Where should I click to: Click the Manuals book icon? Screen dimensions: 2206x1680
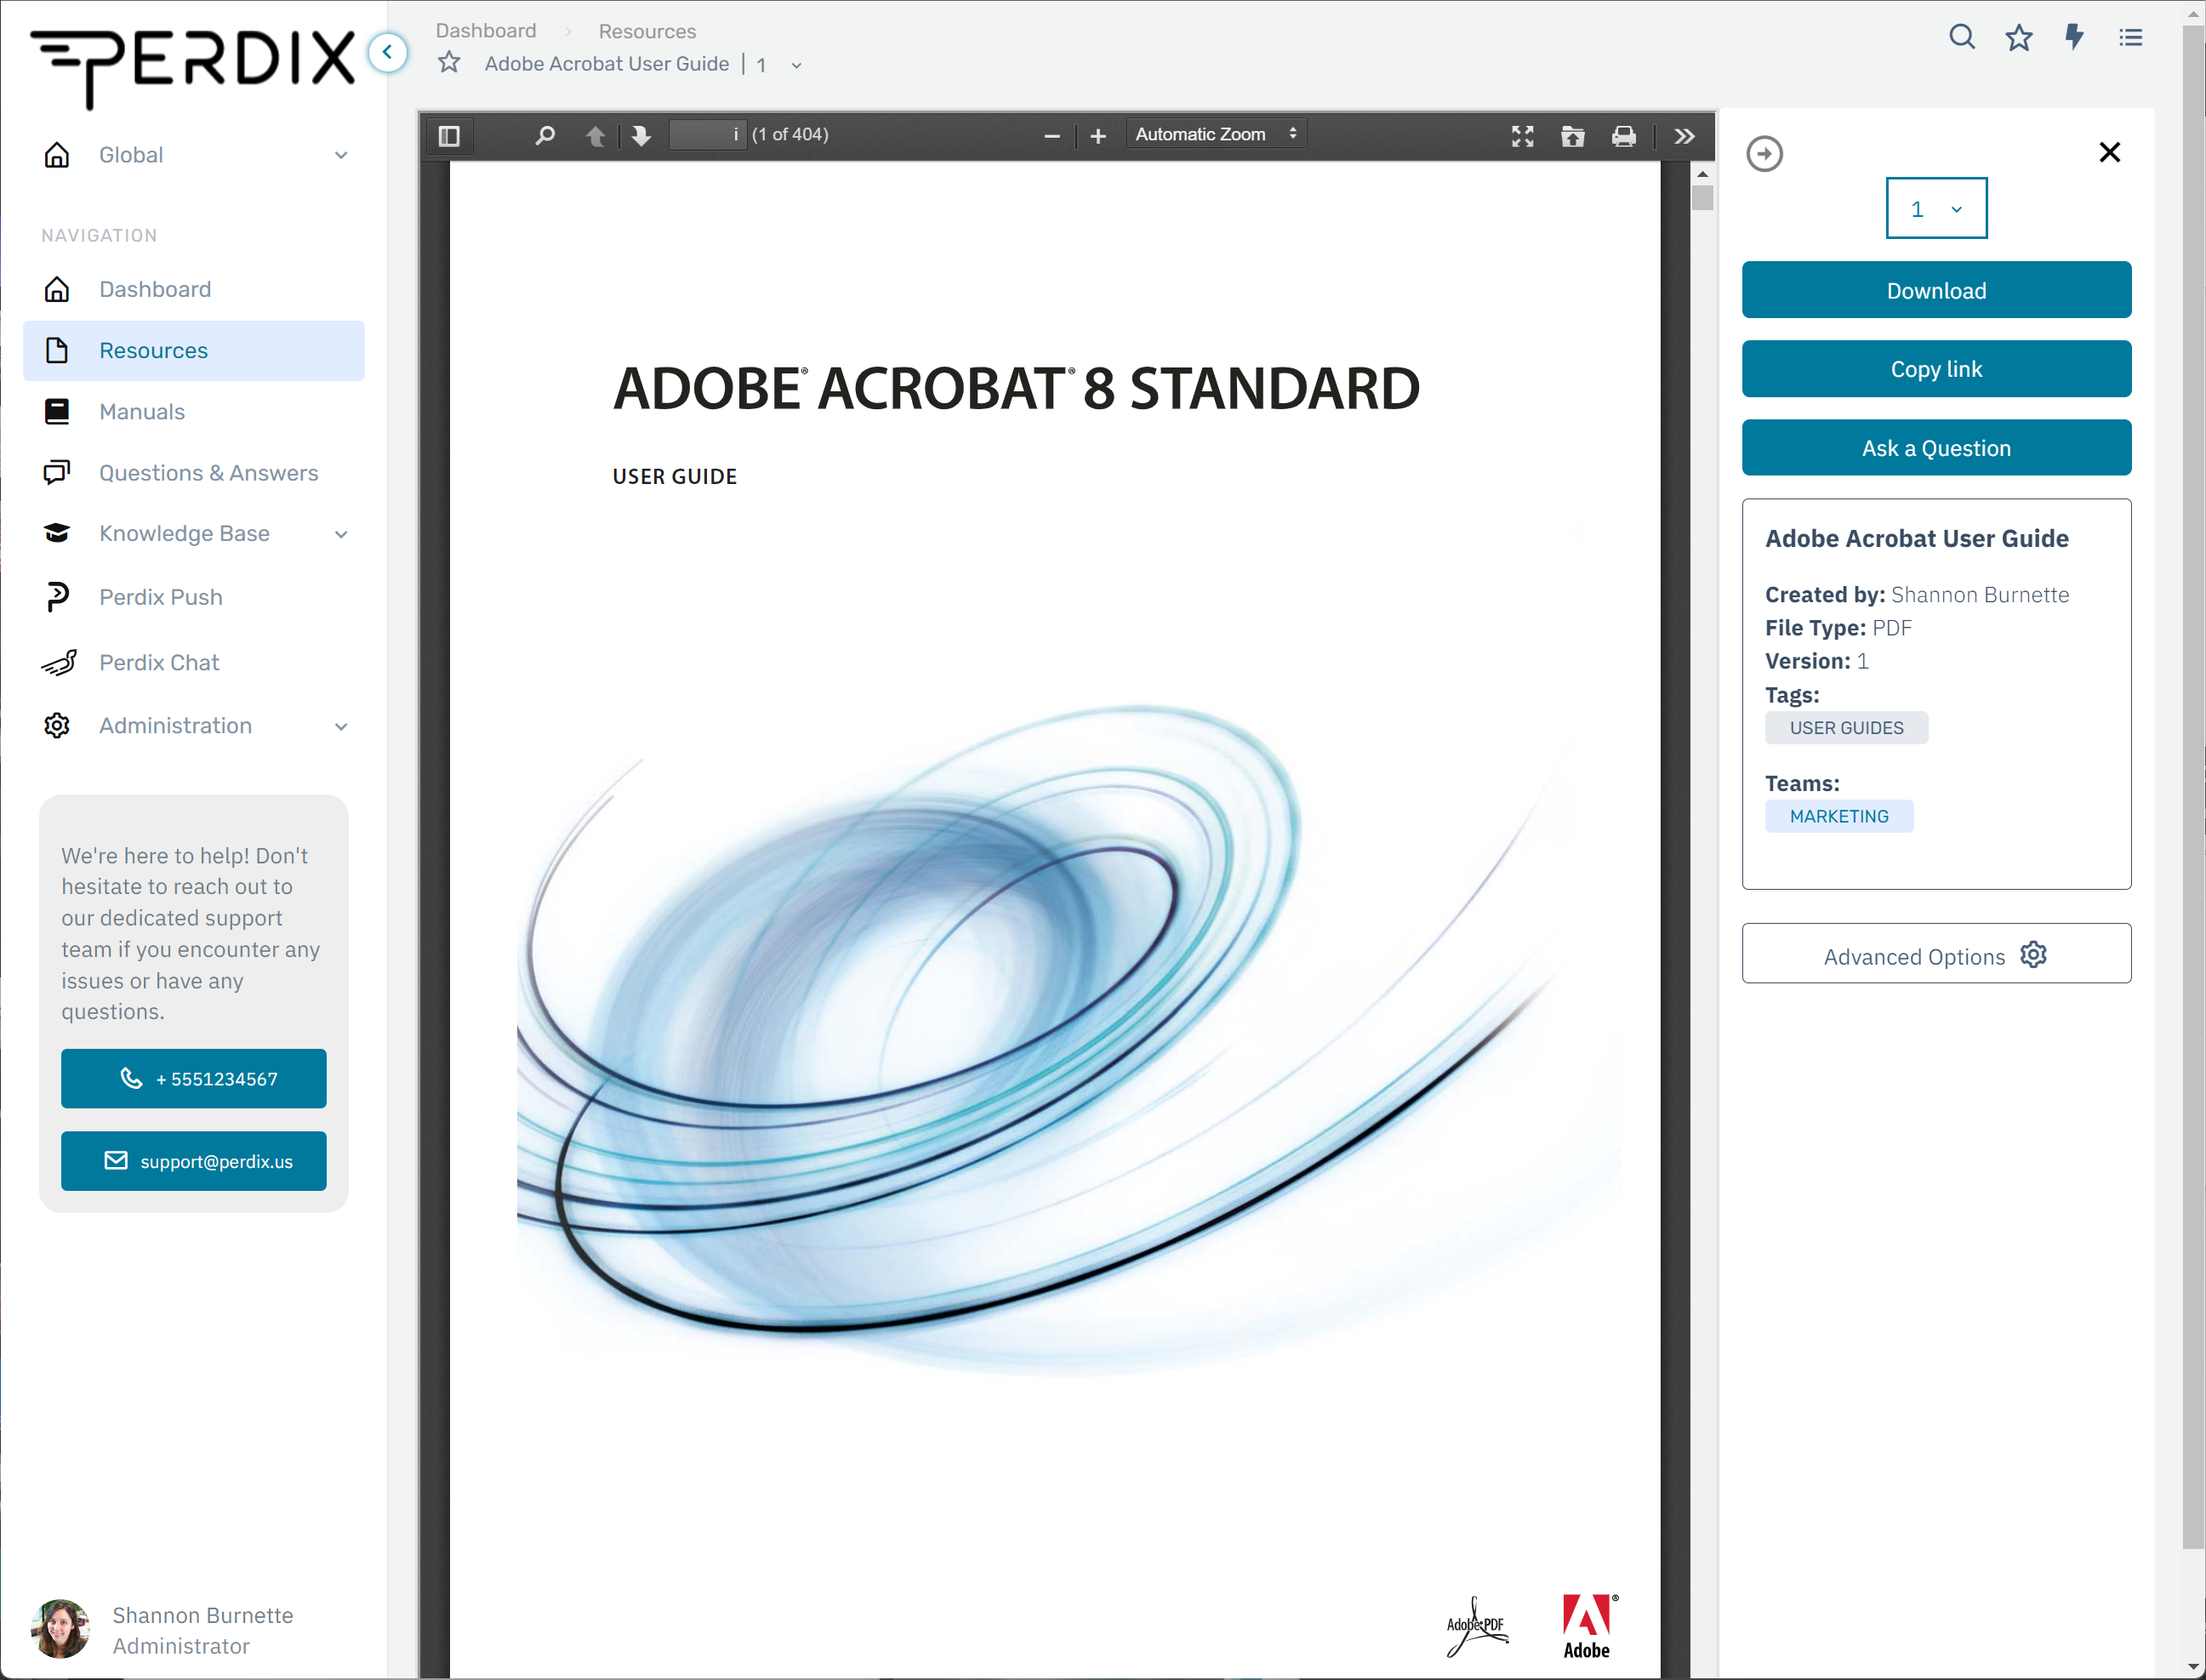click(x=57, y=411)
